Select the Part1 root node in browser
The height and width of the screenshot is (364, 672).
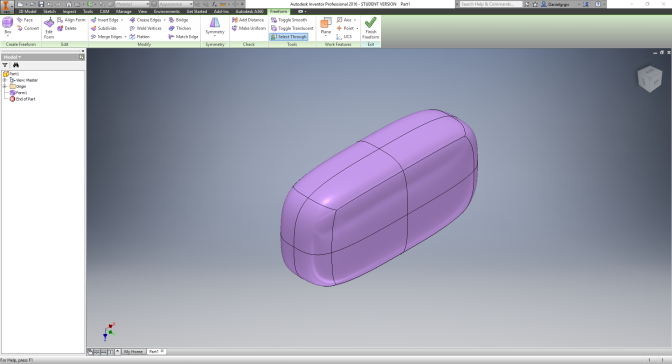pyautogui.click(x=11, y=74)
